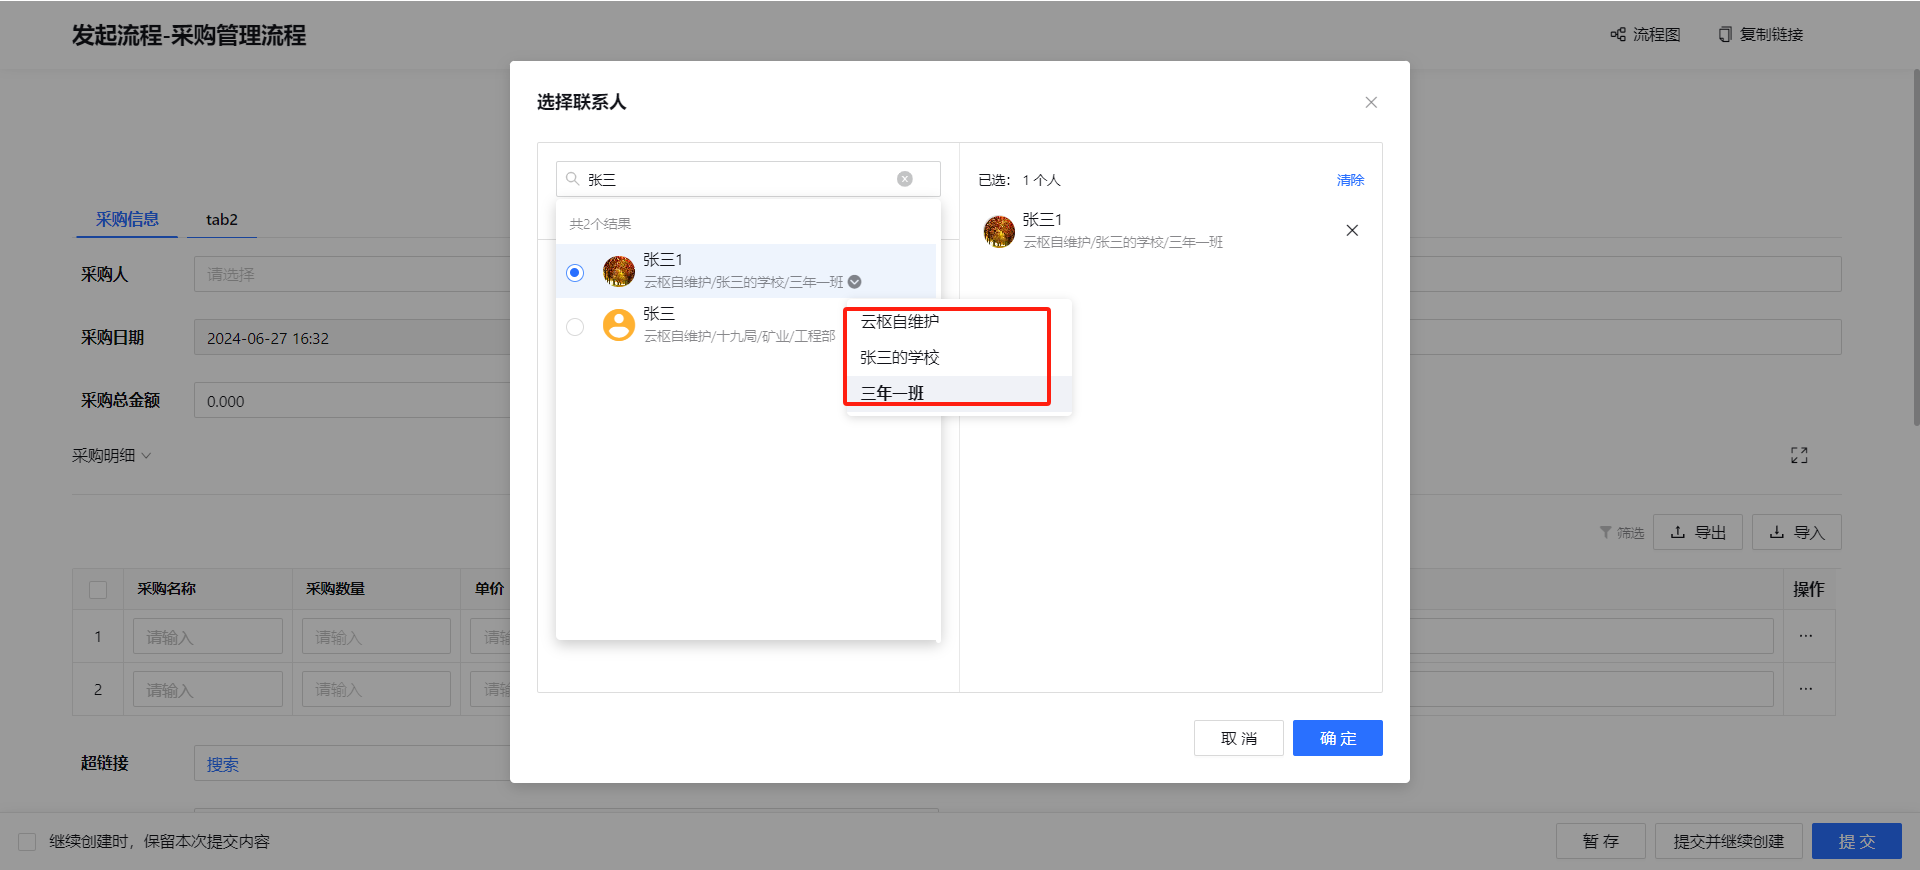Screen dimensions: 1920x870
Task: Expand department path arrow for 张三1
Action: point(855,282)
